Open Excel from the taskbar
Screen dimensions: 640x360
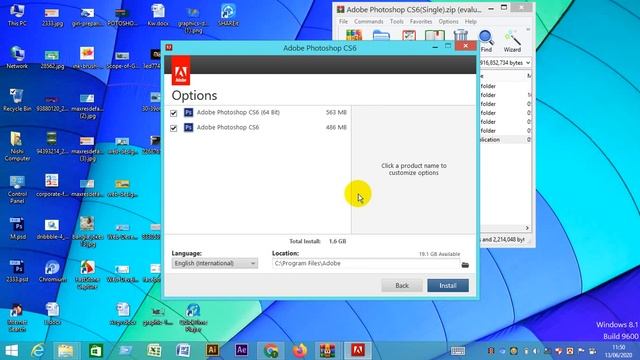pyautogui.click(x=154, y=351)
